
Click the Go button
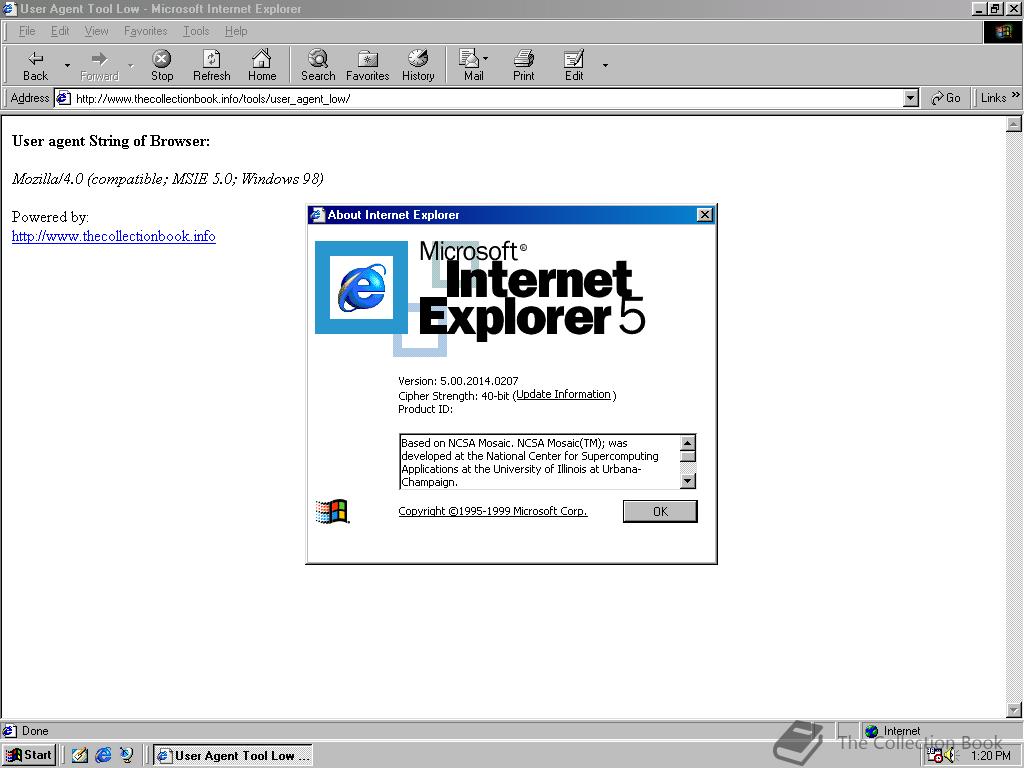pyautogui.click(x=946, y=98)
